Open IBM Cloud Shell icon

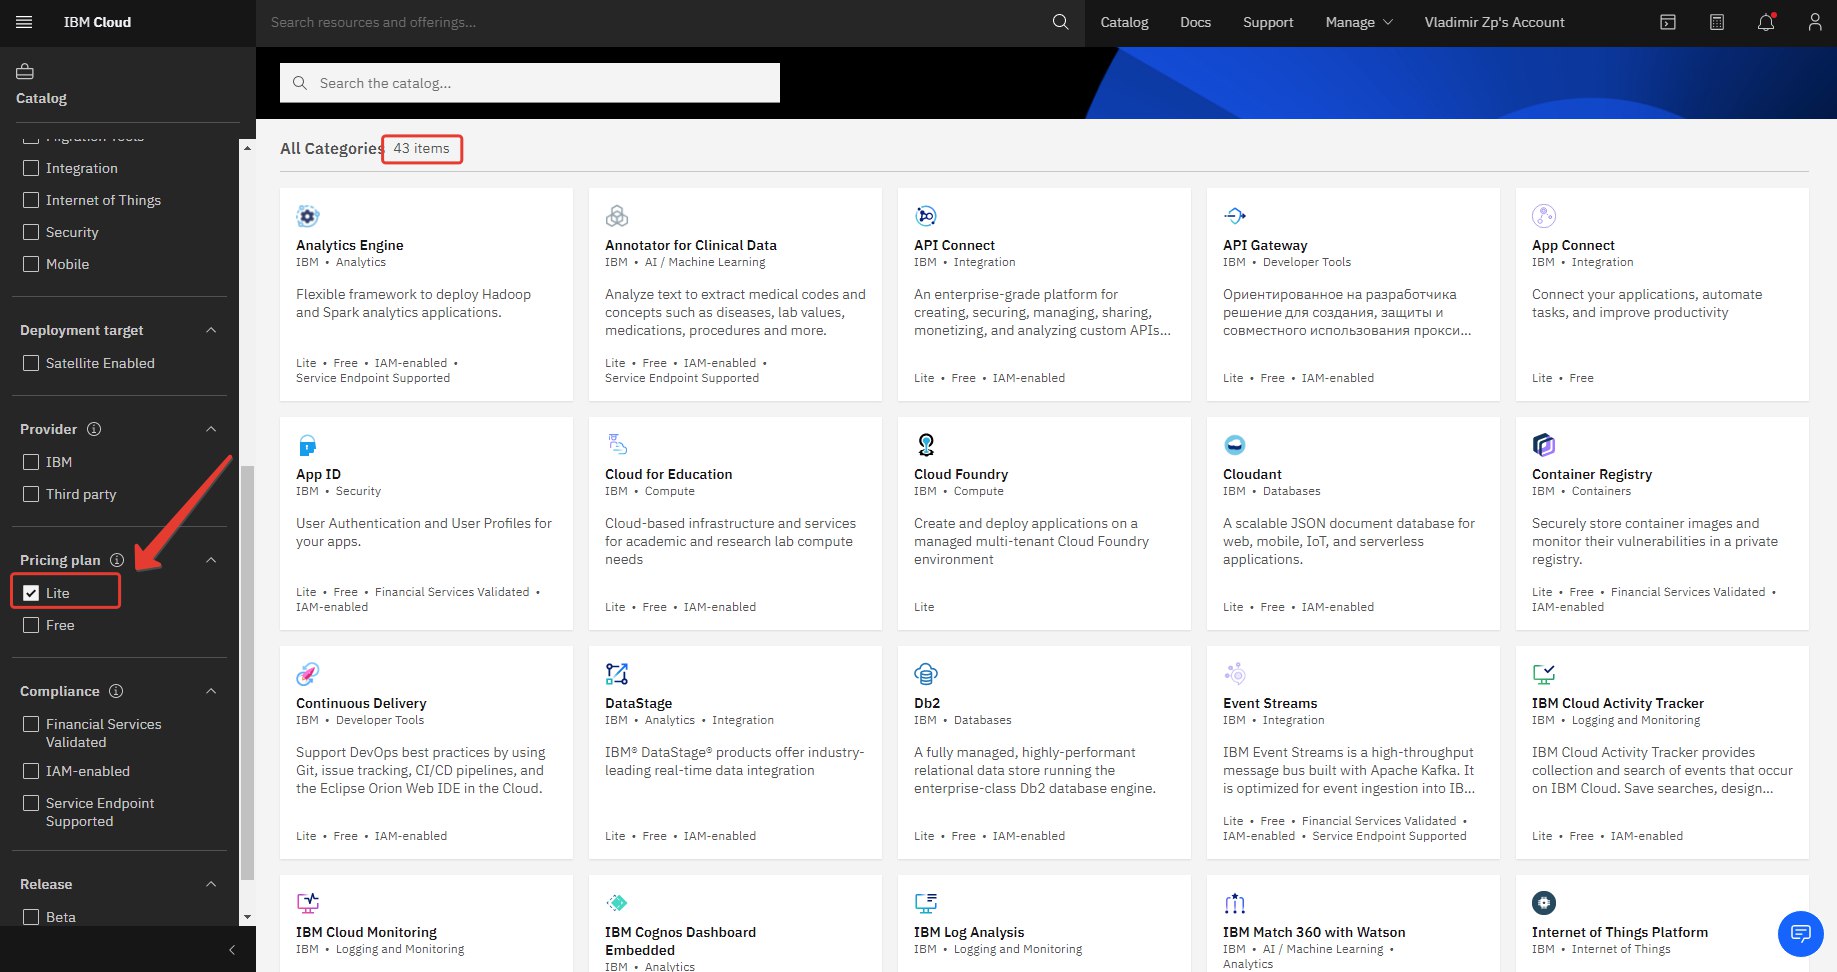1668,22
